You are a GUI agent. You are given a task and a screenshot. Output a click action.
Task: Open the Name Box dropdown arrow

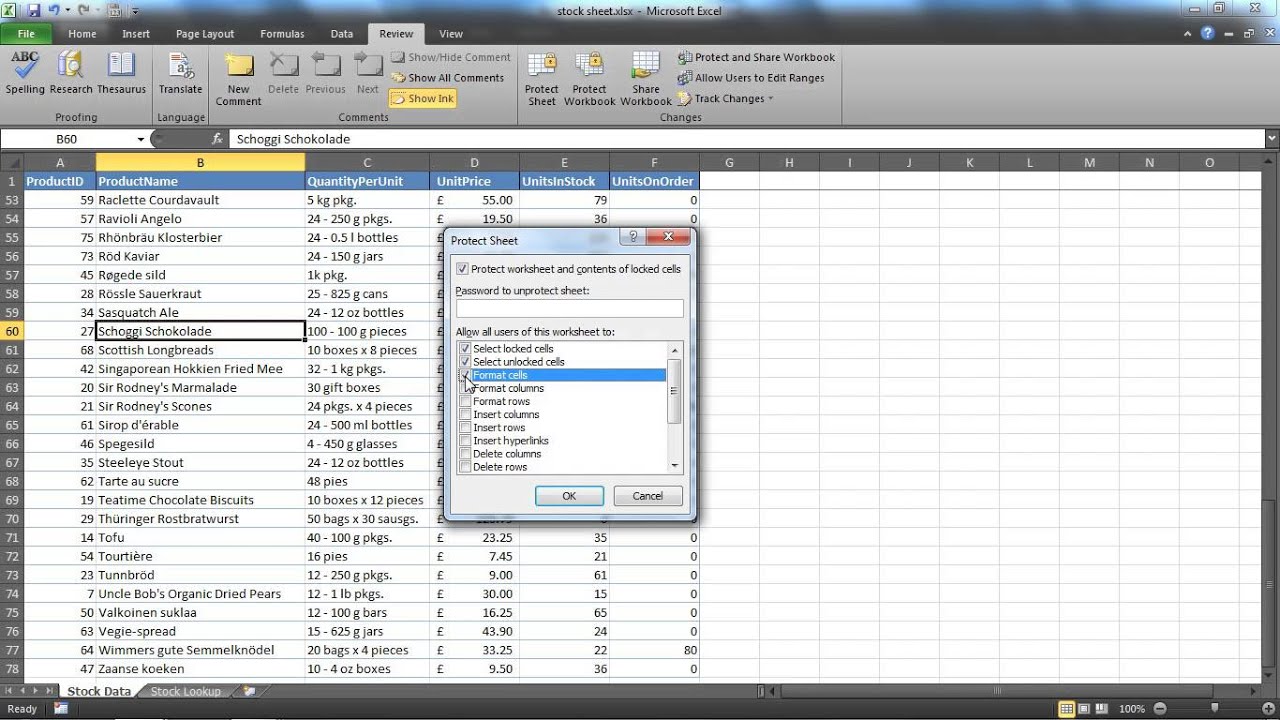[141, 139]
